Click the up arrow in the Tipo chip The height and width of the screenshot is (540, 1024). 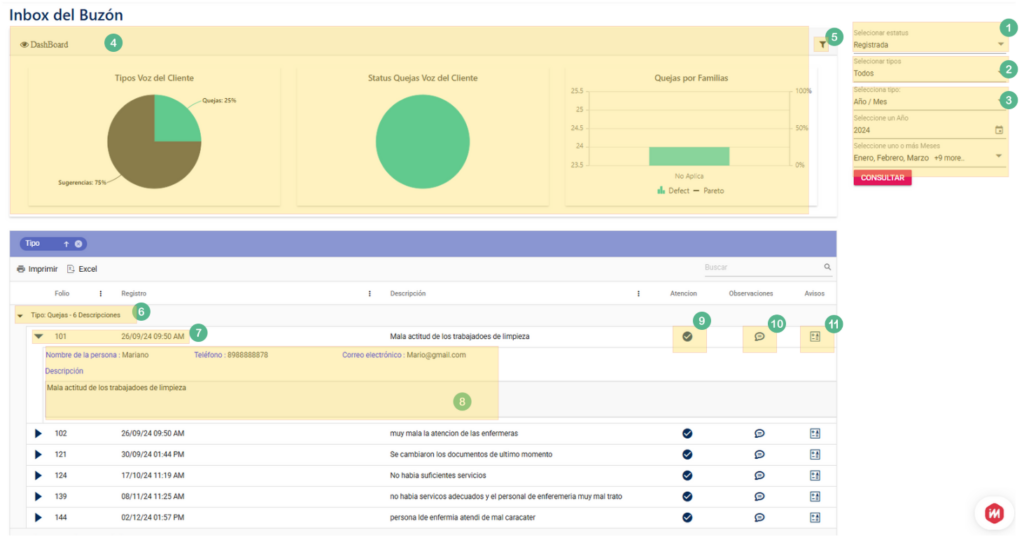(x=66, y=244)
